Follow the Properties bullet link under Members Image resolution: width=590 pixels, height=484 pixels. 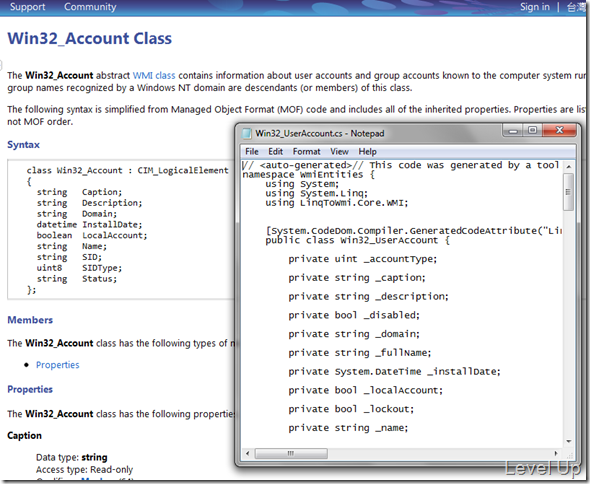(58, 365)
